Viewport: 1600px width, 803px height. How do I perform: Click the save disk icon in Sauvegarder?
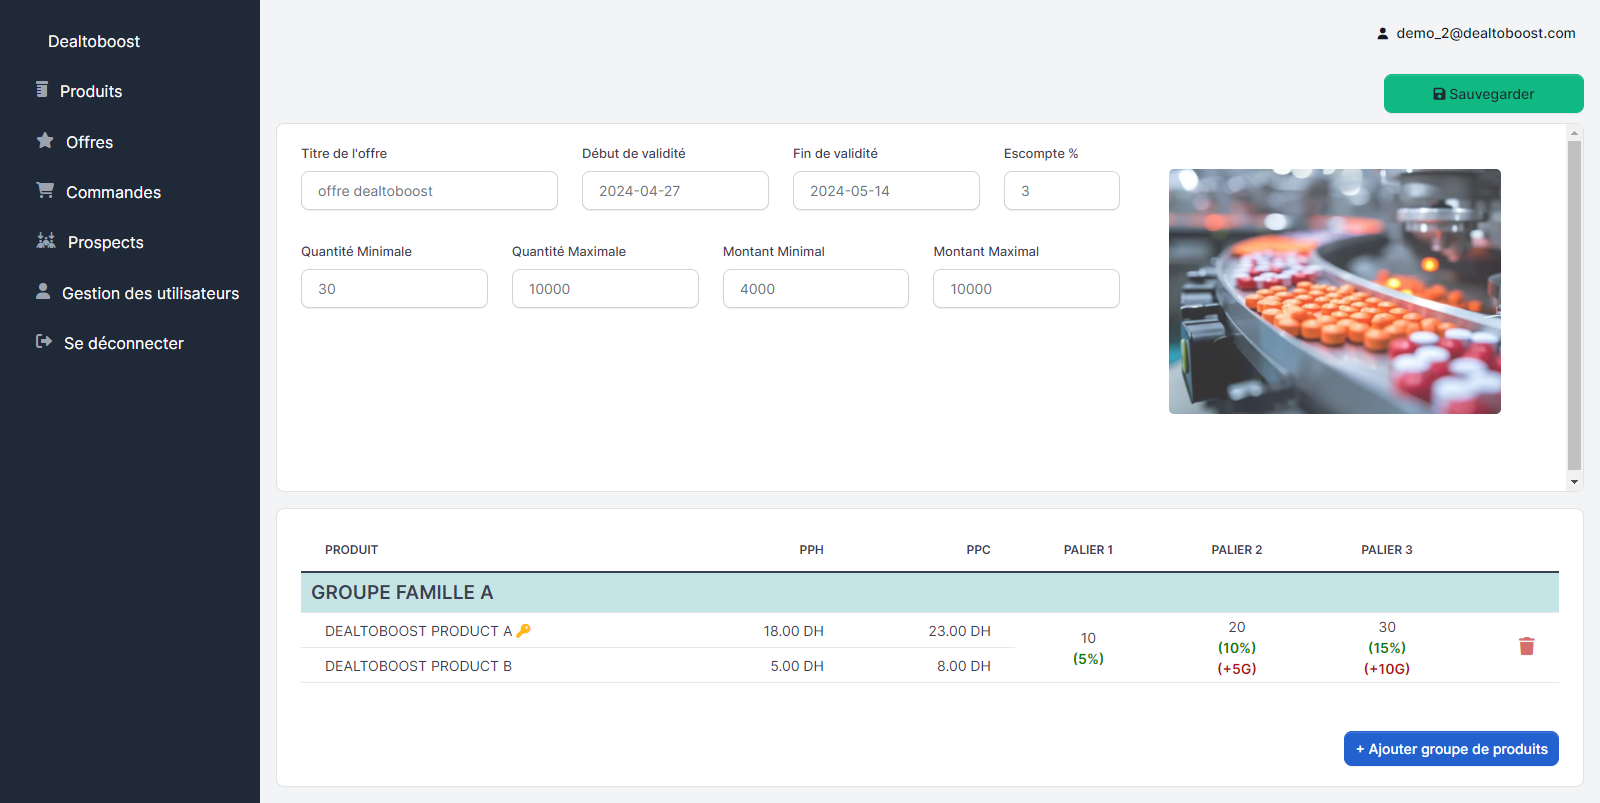(1439, 94)
